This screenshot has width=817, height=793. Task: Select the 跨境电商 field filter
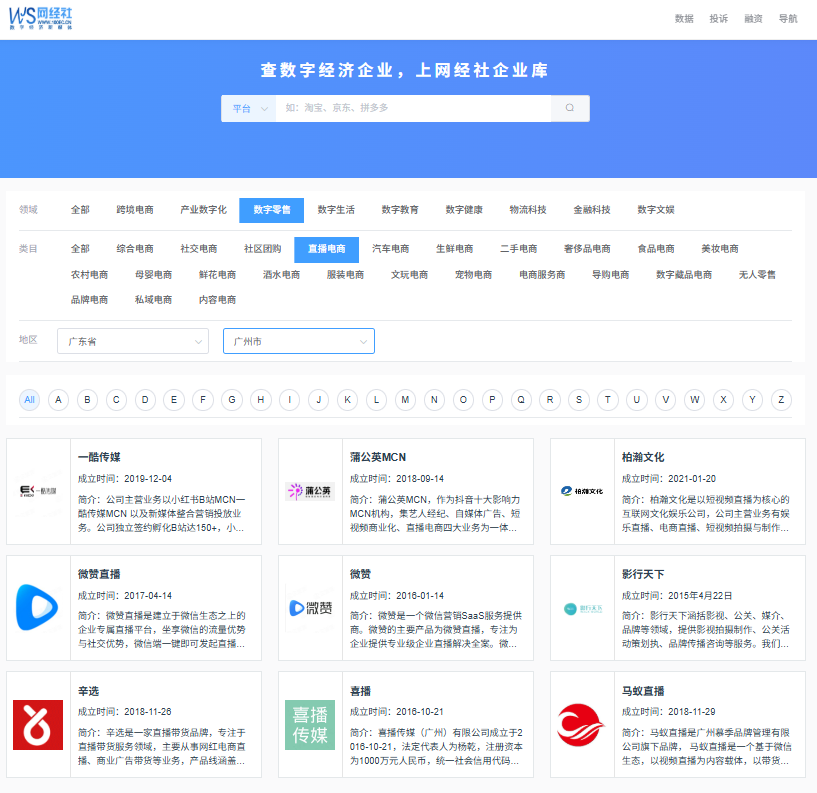click(x=135, y=210)
